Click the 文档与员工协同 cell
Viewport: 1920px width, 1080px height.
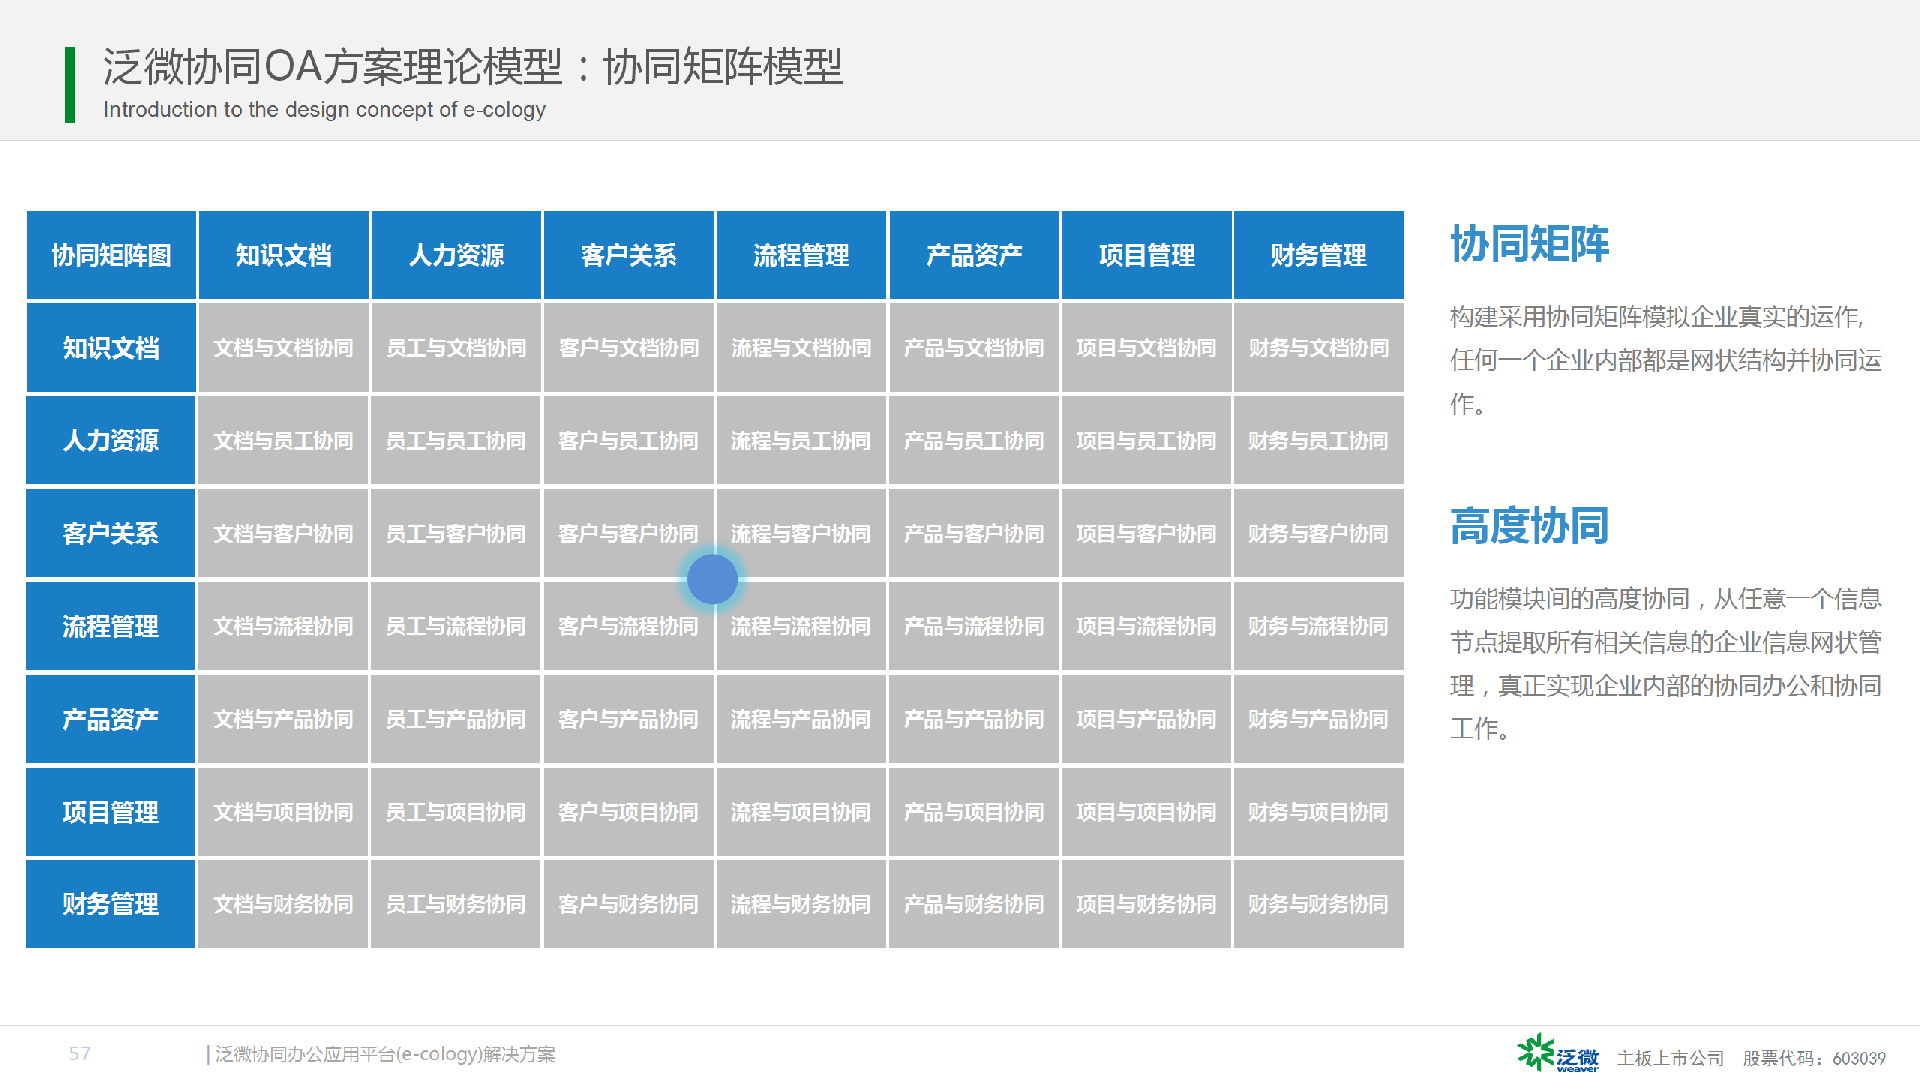tap(284, 441)
